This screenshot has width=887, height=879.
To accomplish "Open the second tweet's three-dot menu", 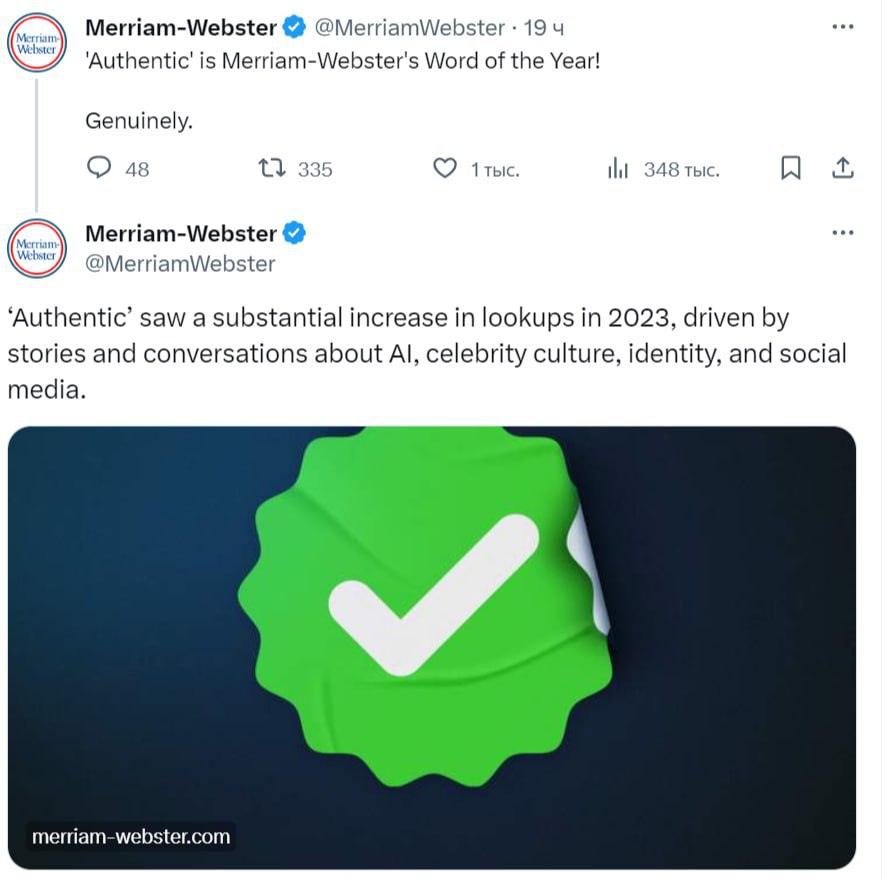I will (x=842, y=232).
